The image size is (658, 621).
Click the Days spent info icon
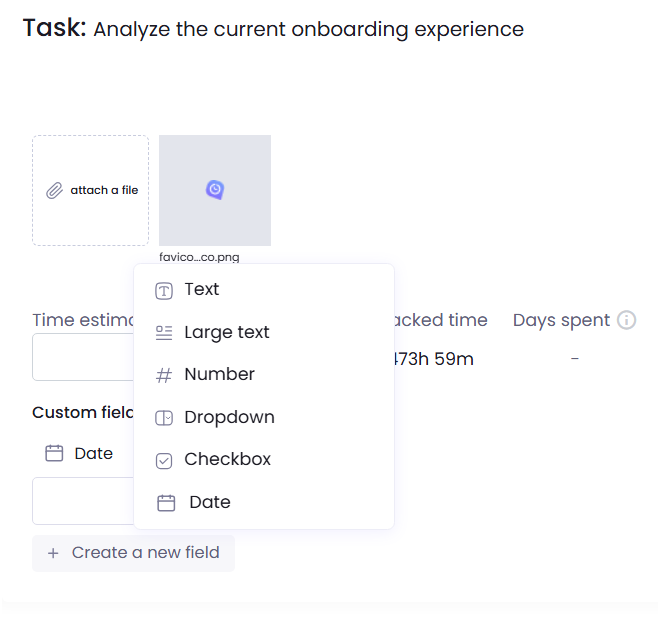pyautogui.click(x=626, y=320)
